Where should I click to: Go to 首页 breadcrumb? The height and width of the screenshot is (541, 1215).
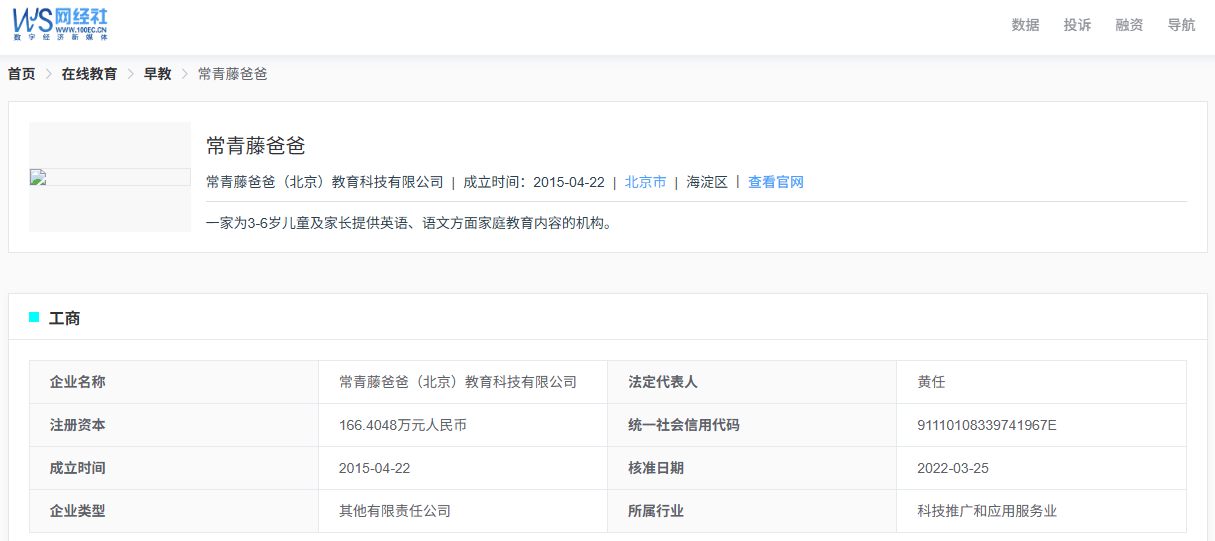tap(22, 74)
